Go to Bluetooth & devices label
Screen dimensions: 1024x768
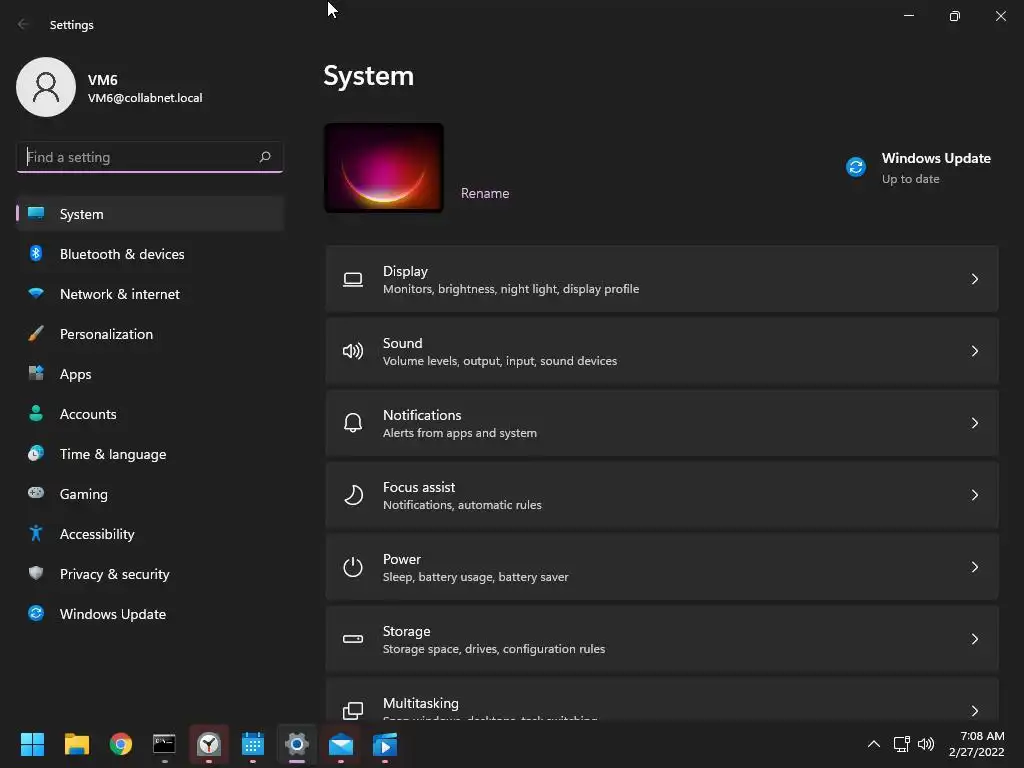click(122, 254)
